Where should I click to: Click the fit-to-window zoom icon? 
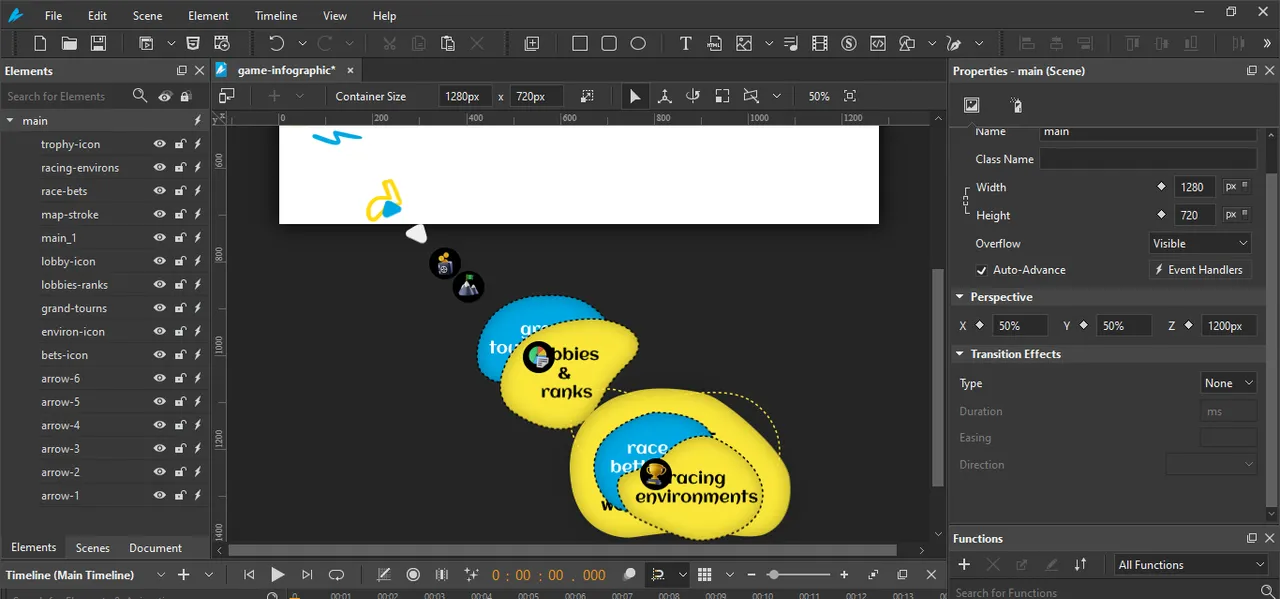[850, 96]
